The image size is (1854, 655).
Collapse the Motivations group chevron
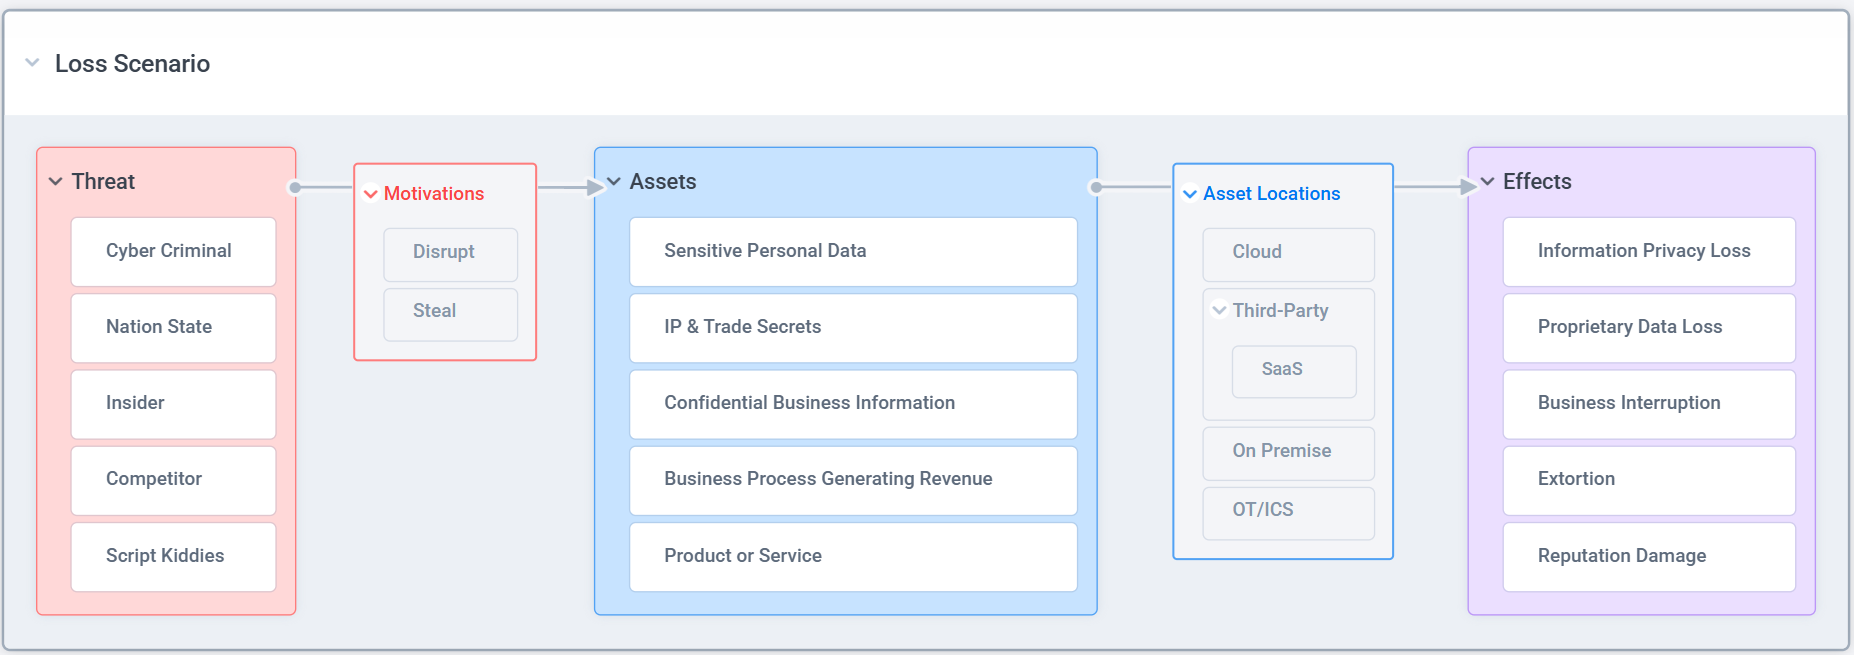(371, 194)
